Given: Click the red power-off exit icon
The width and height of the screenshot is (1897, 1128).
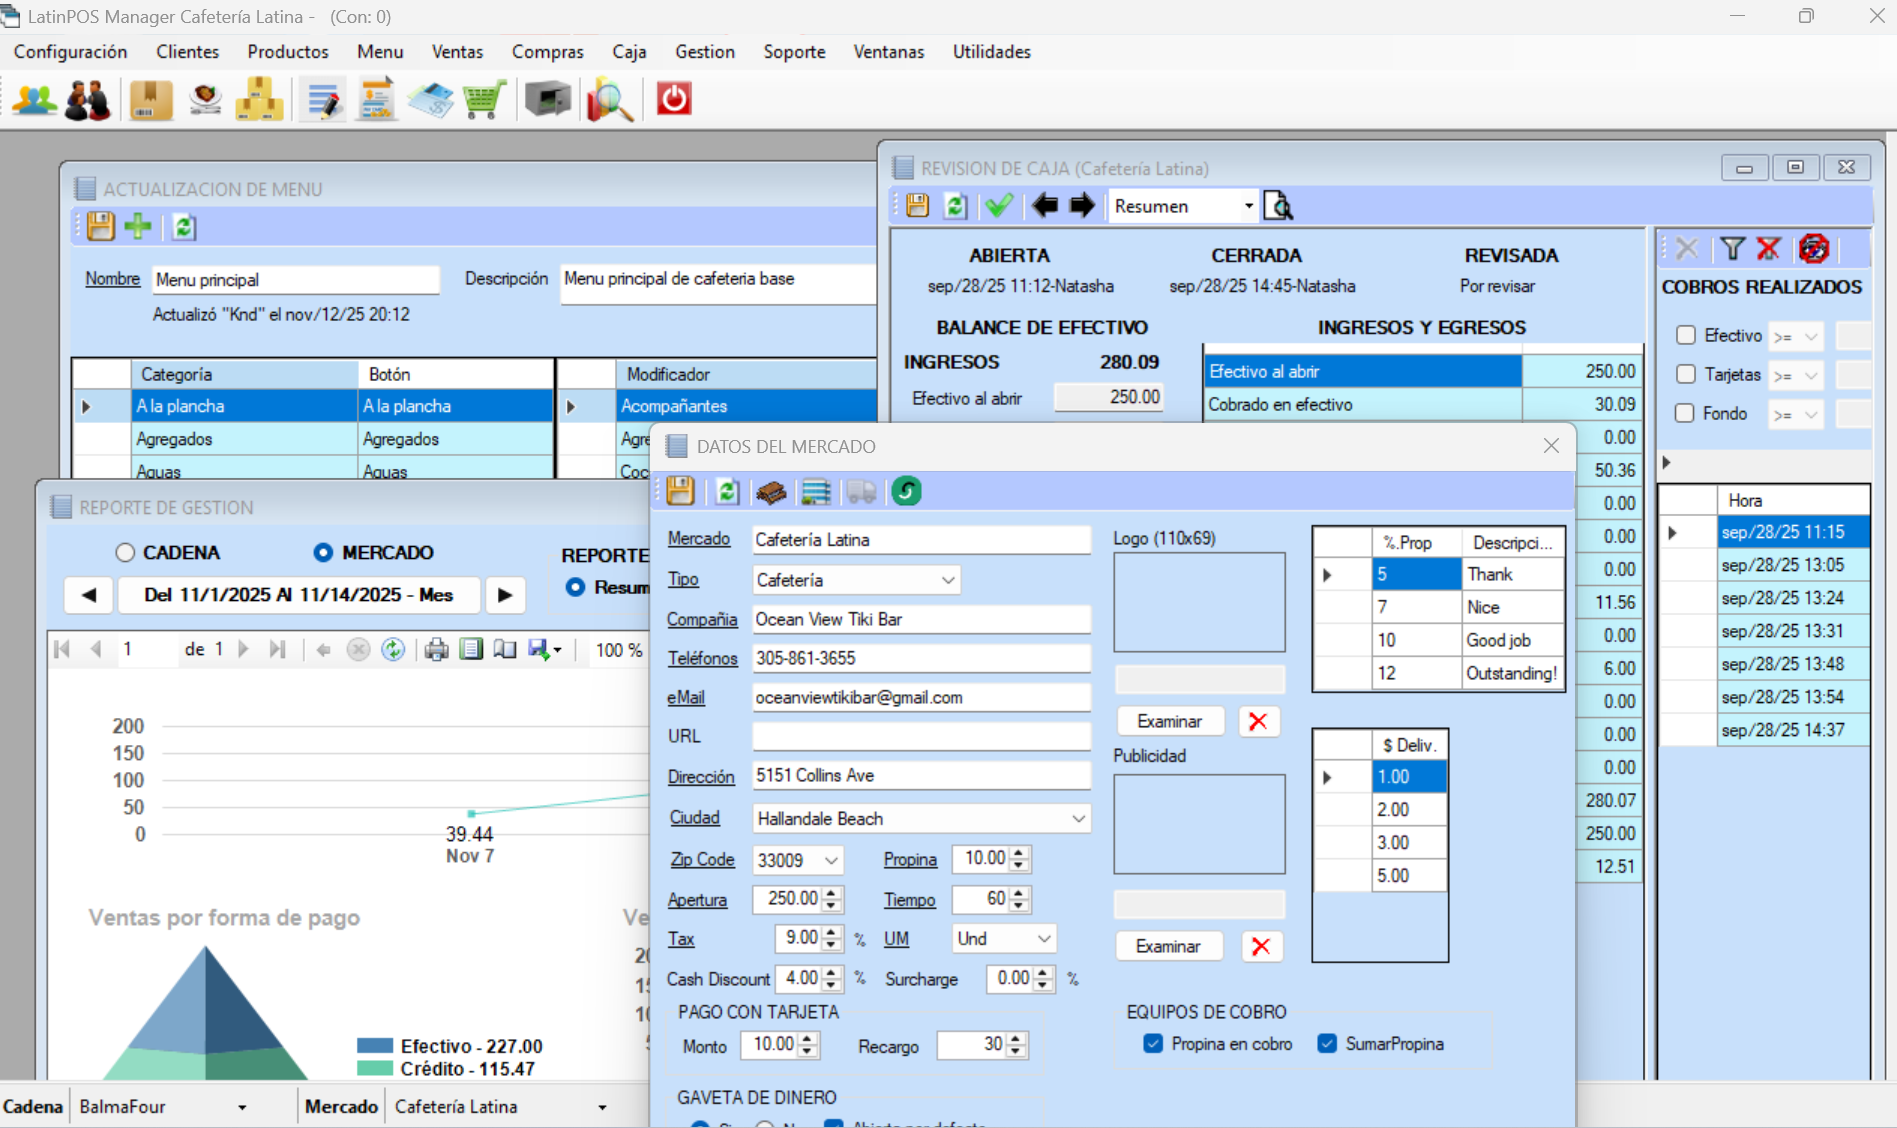Looking at the screenshot, I should click(672, 98).
